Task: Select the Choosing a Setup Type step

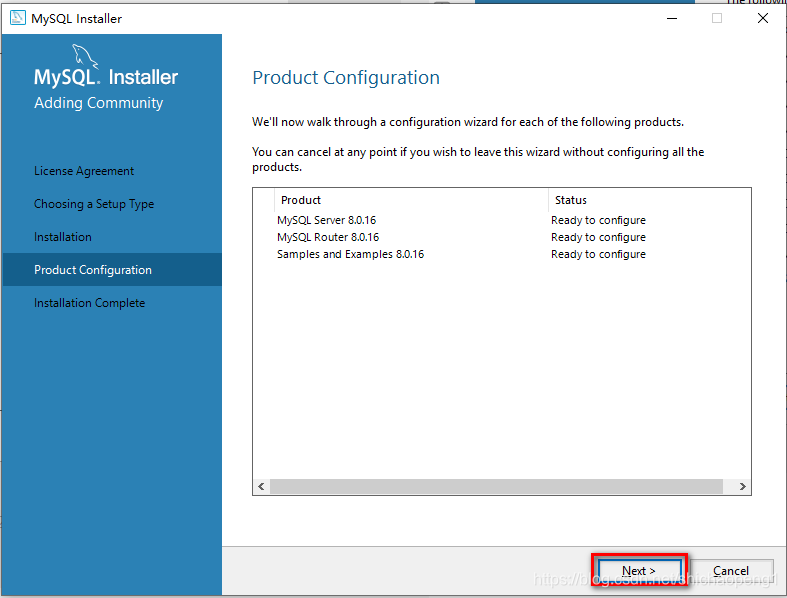Action: [94, 204]
